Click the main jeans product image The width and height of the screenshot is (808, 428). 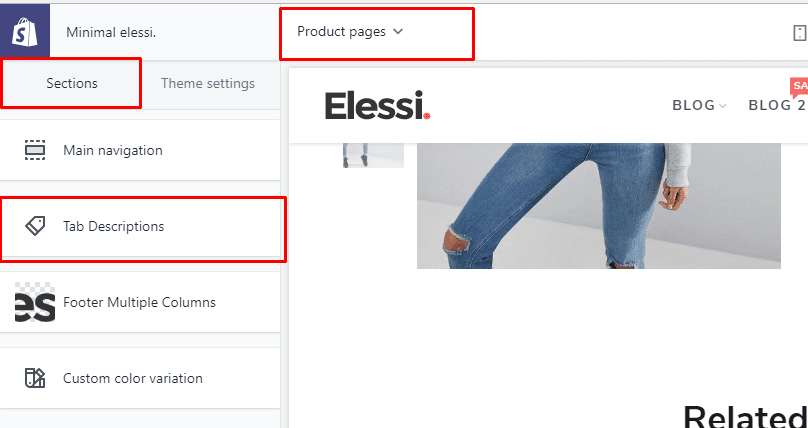coord(599,206)
